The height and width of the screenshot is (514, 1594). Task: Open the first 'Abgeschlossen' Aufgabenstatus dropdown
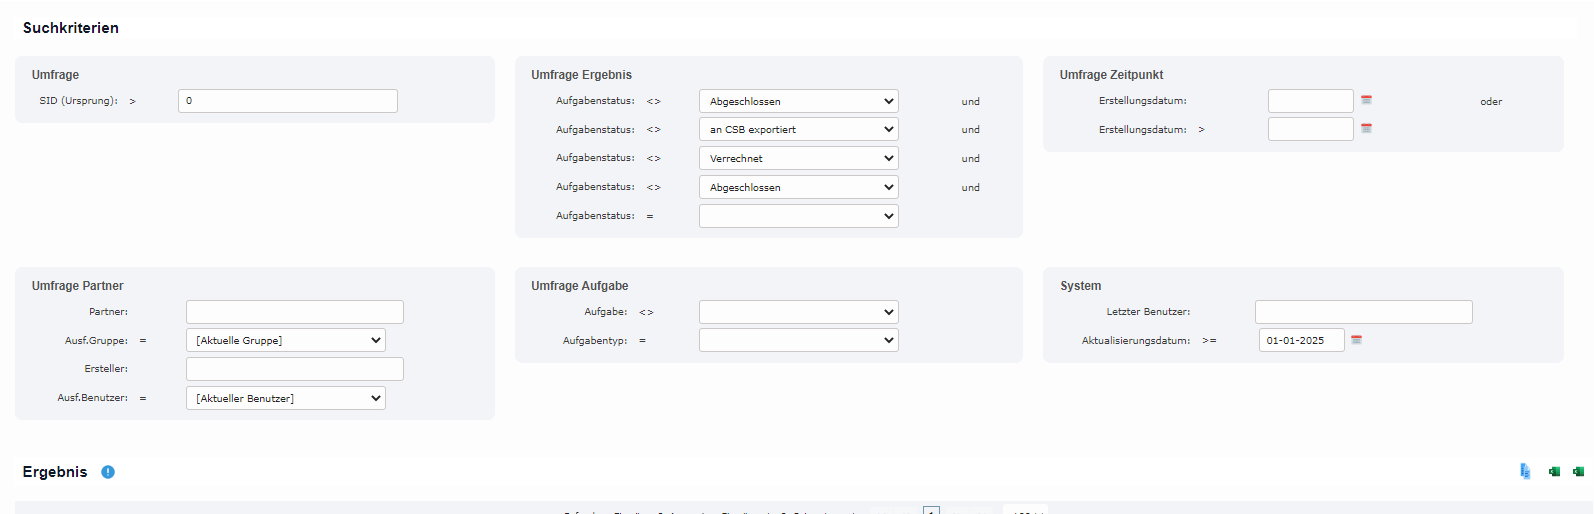(x=798, y=101)
